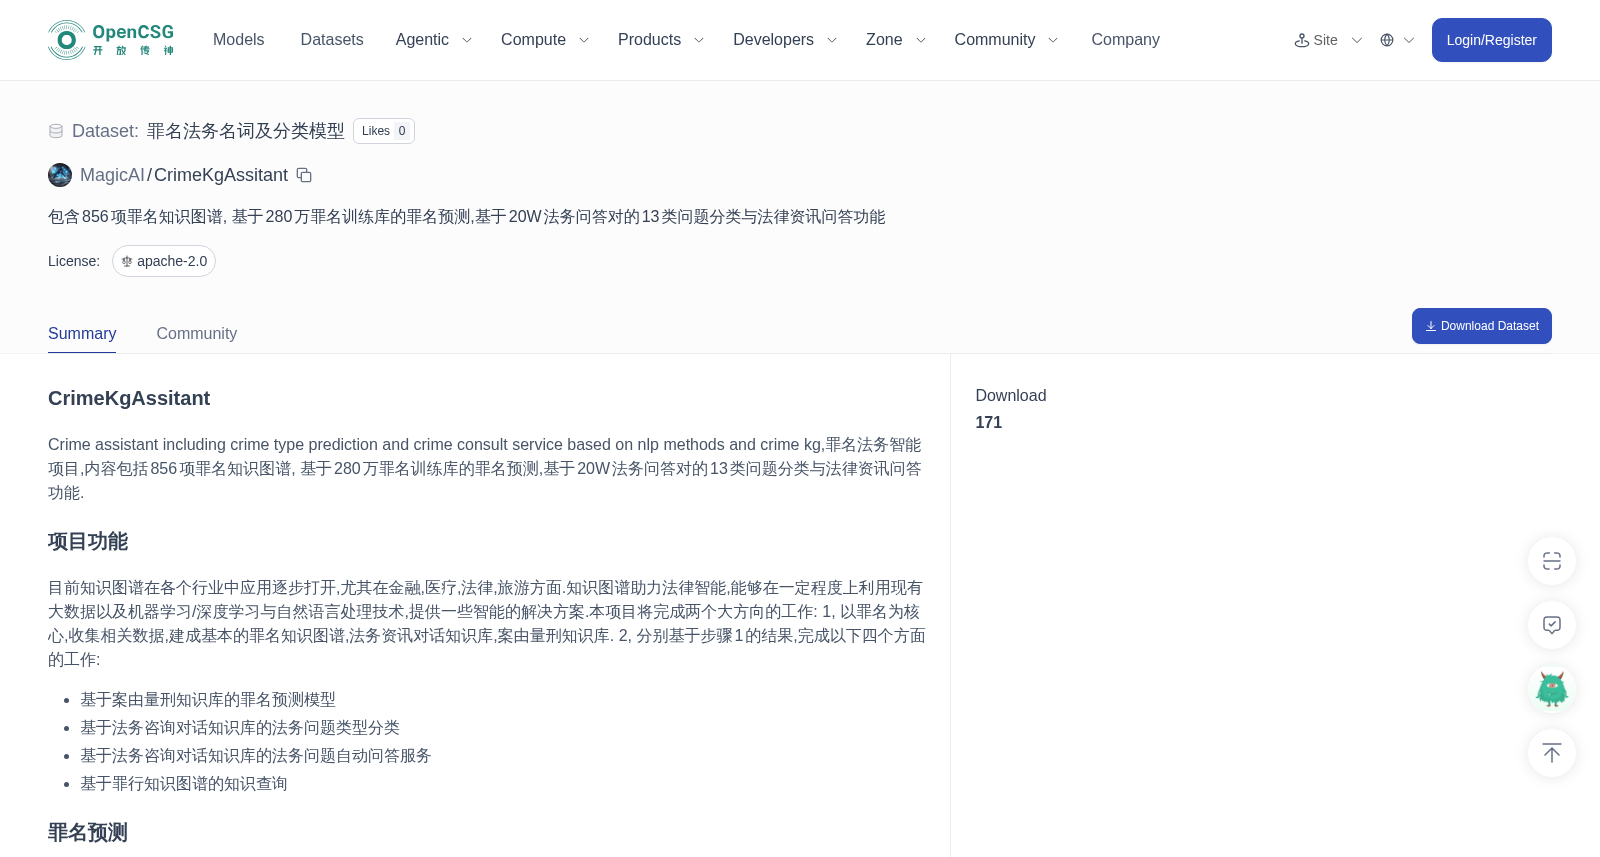Select bullet 基于案由量刑知识库的罪名预测模型
Screen dimensions: 1600x857
208,700
